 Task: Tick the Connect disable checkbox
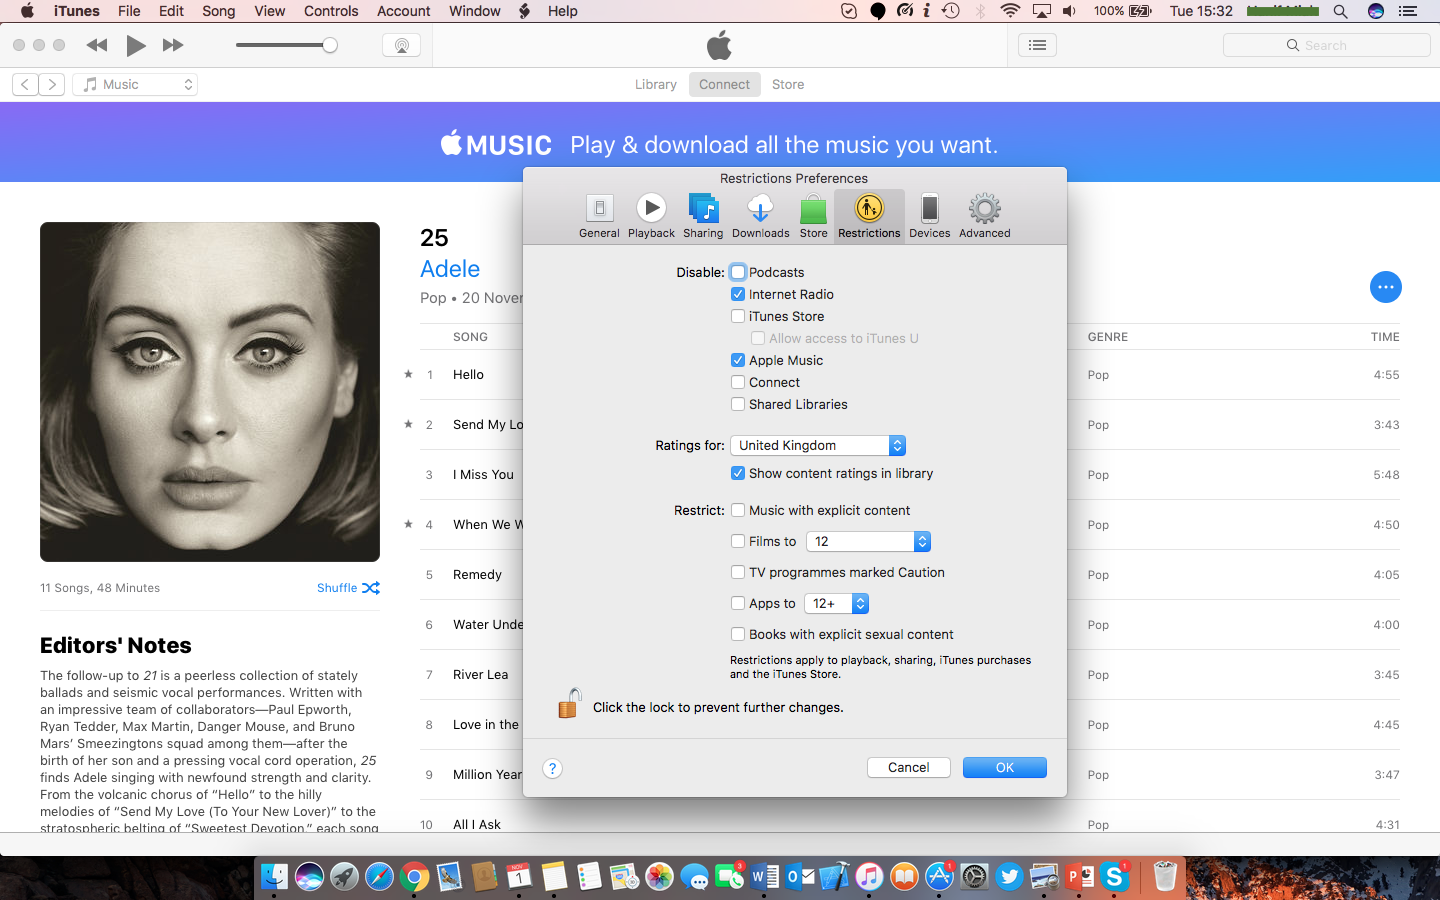pyautogui.click(x=738, y=382)
